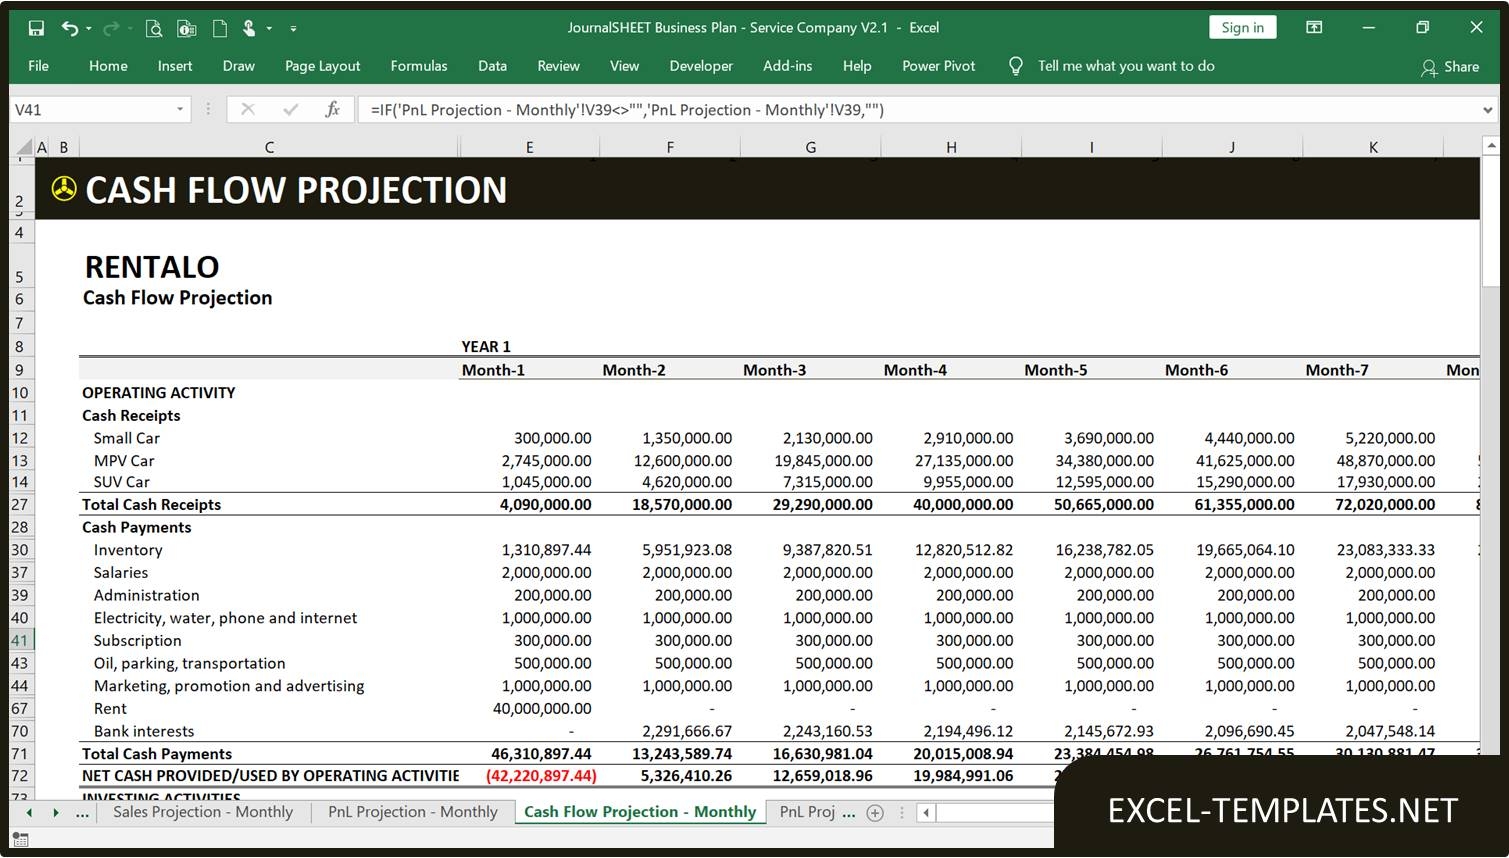Cancel the formula entry with the X icon
Screen dimensions: 1509x858
[x=248, y=110]
